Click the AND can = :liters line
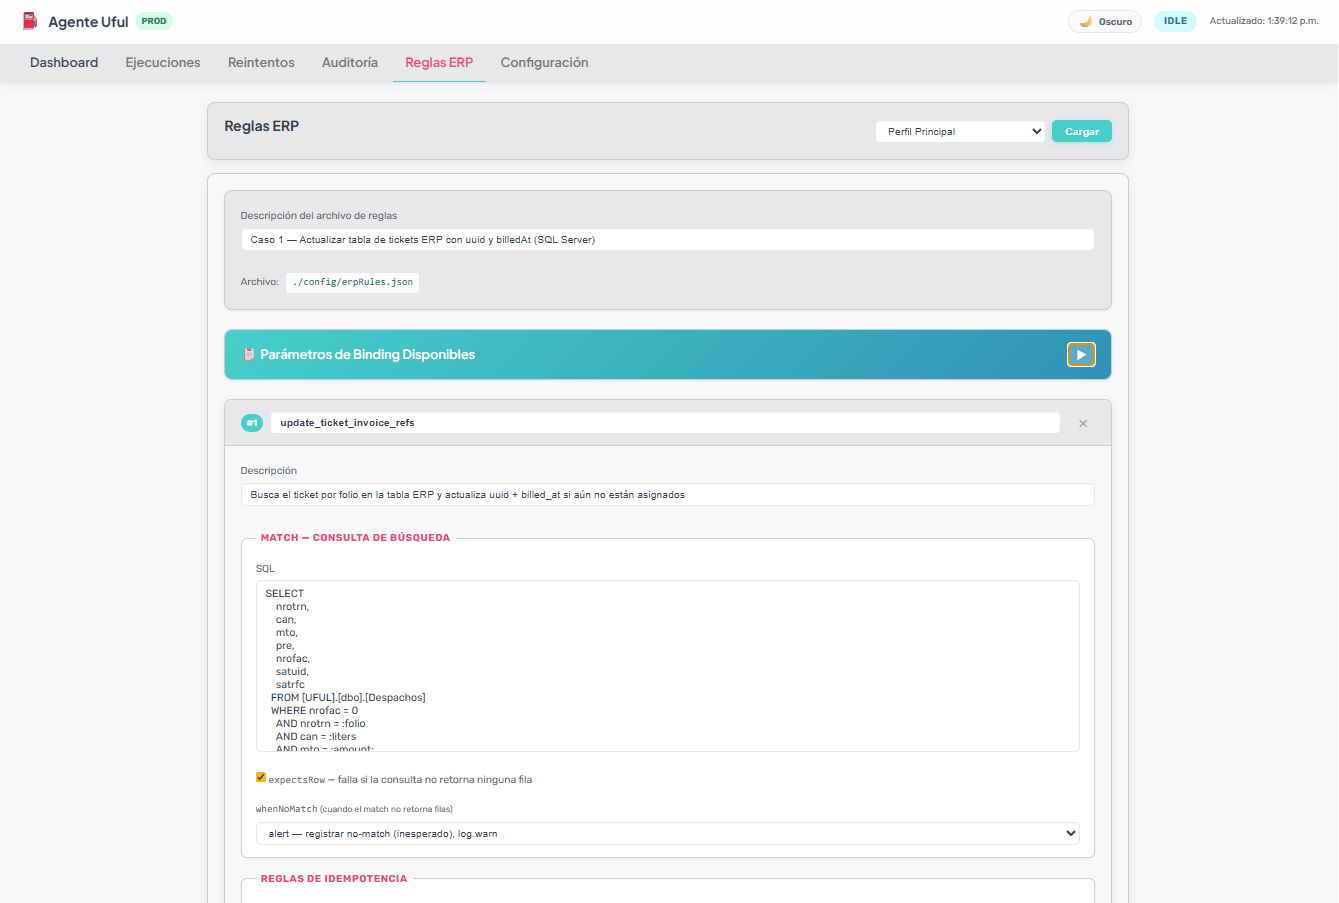Screen dimensions: 1339x903 pyautogui.click(x=316, y=737)
